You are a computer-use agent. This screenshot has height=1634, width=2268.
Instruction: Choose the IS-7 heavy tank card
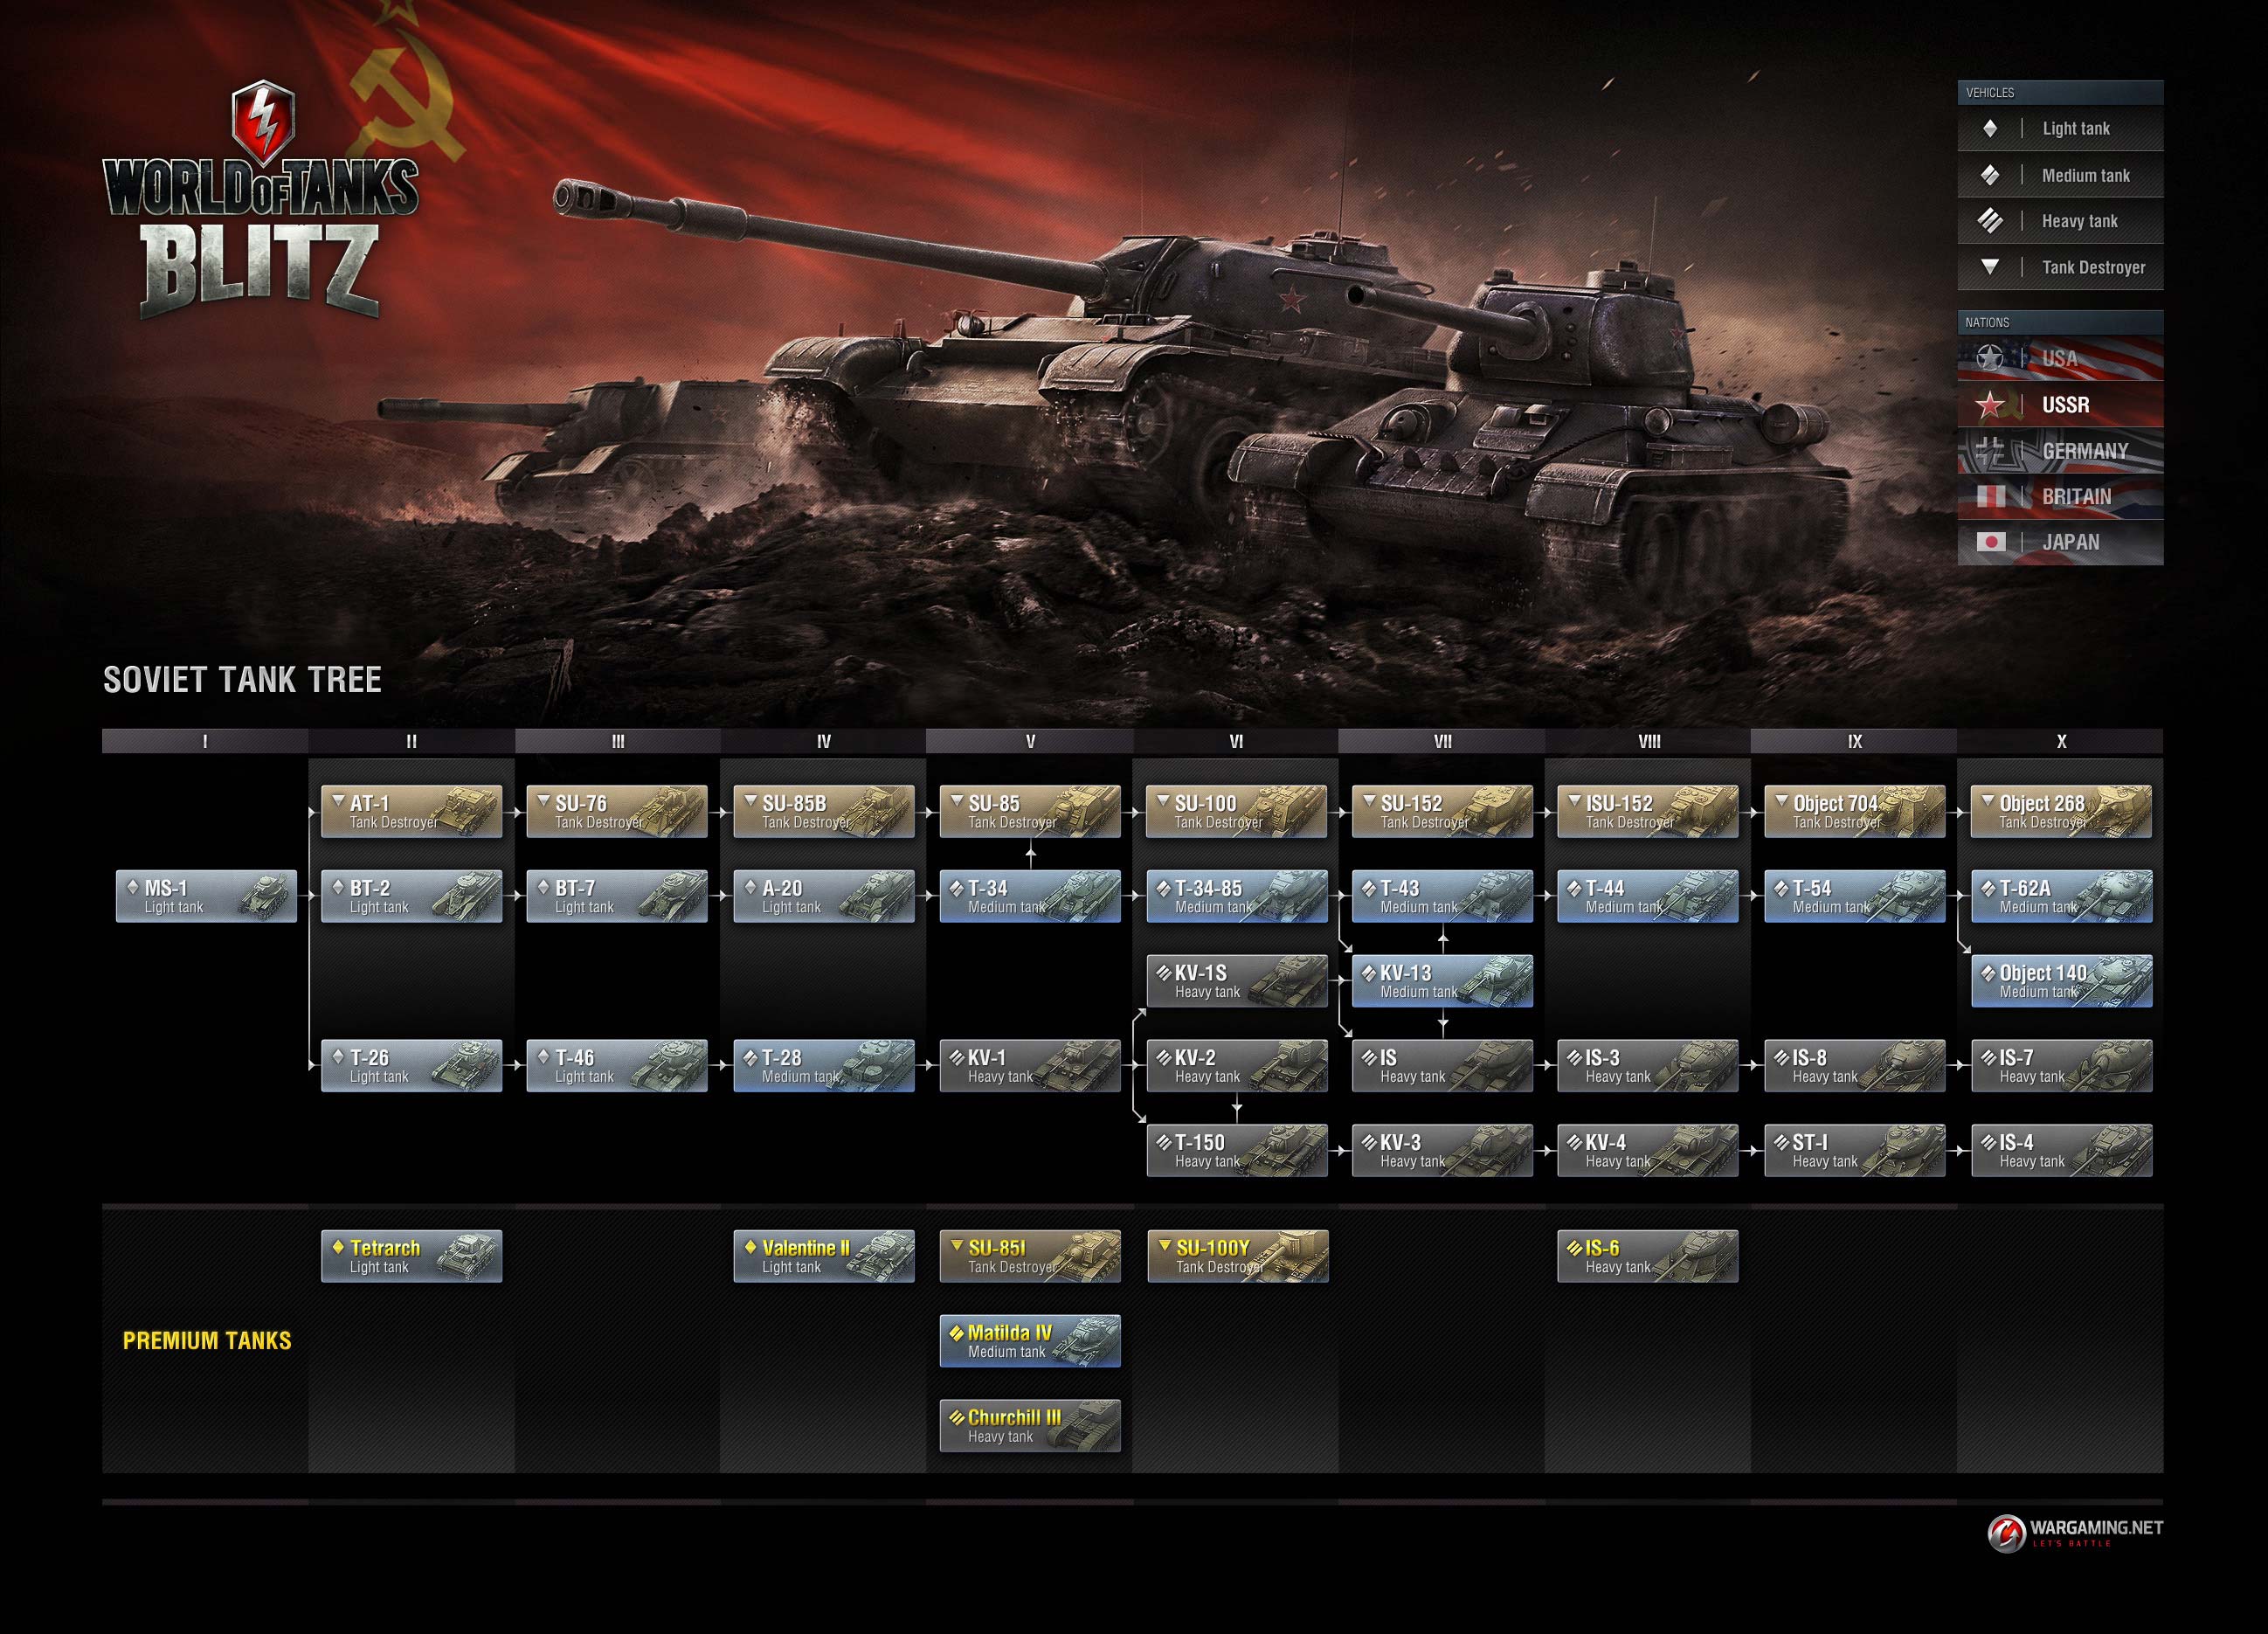click(x=2062, y=1065)
